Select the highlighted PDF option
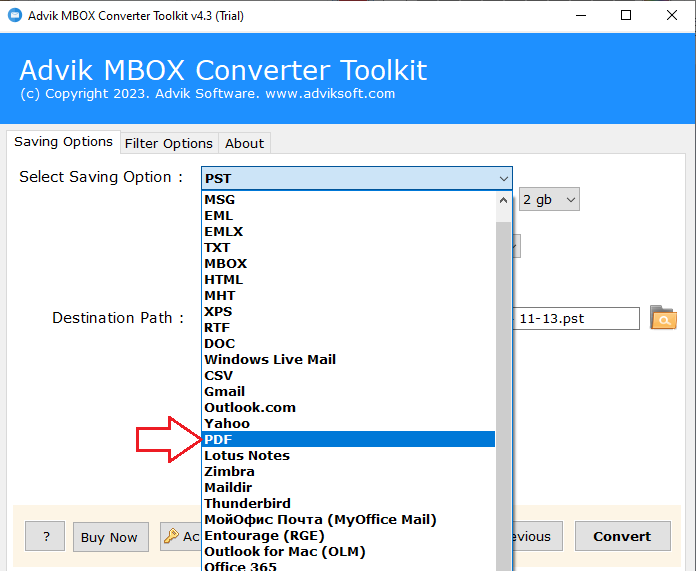The width and height of the screenshot is (696, 571). (x=348, y=440)
